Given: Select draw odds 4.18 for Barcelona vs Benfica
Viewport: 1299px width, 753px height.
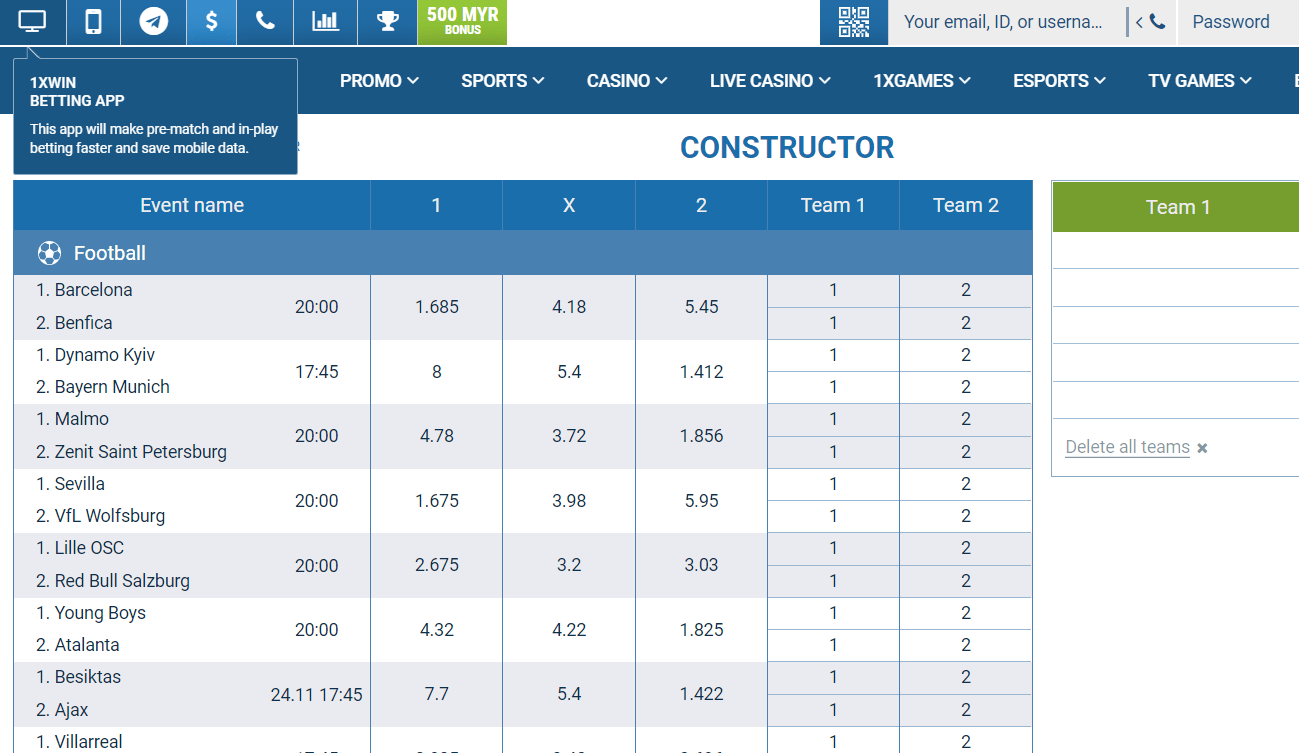Looking at the screenshot, I should tap(569, 307).
